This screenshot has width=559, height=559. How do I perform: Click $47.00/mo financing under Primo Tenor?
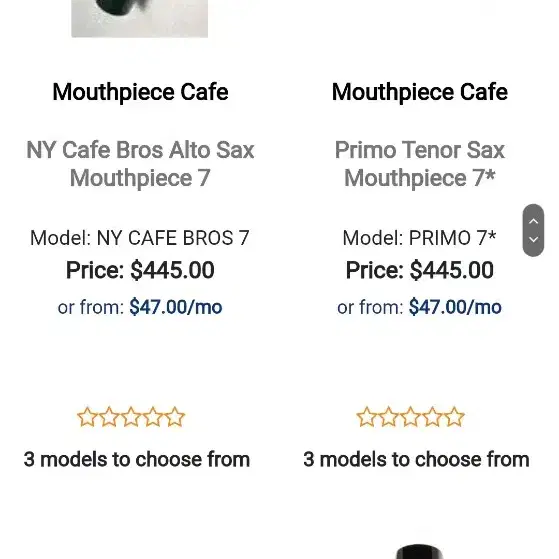(455, 307)
